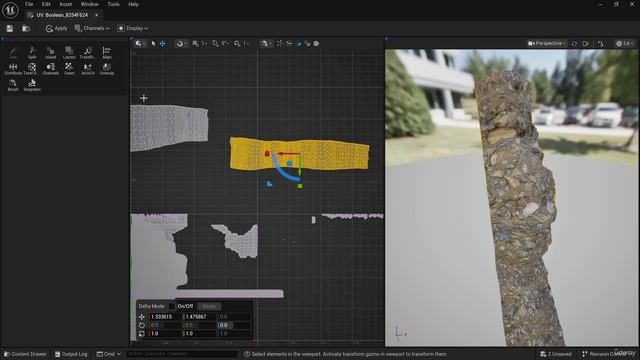Screen dimensions: 640x360
Task: Click the translate row icon in transform panel
Action: 142,317
